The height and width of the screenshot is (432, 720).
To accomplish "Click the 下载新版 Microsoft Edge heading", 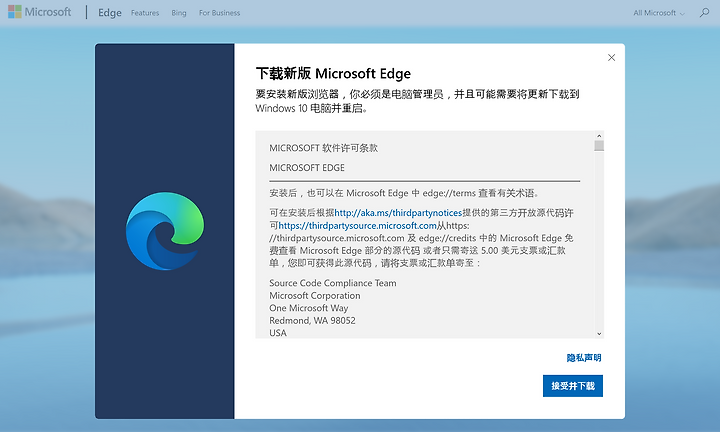I will click(x=333, y=73).
